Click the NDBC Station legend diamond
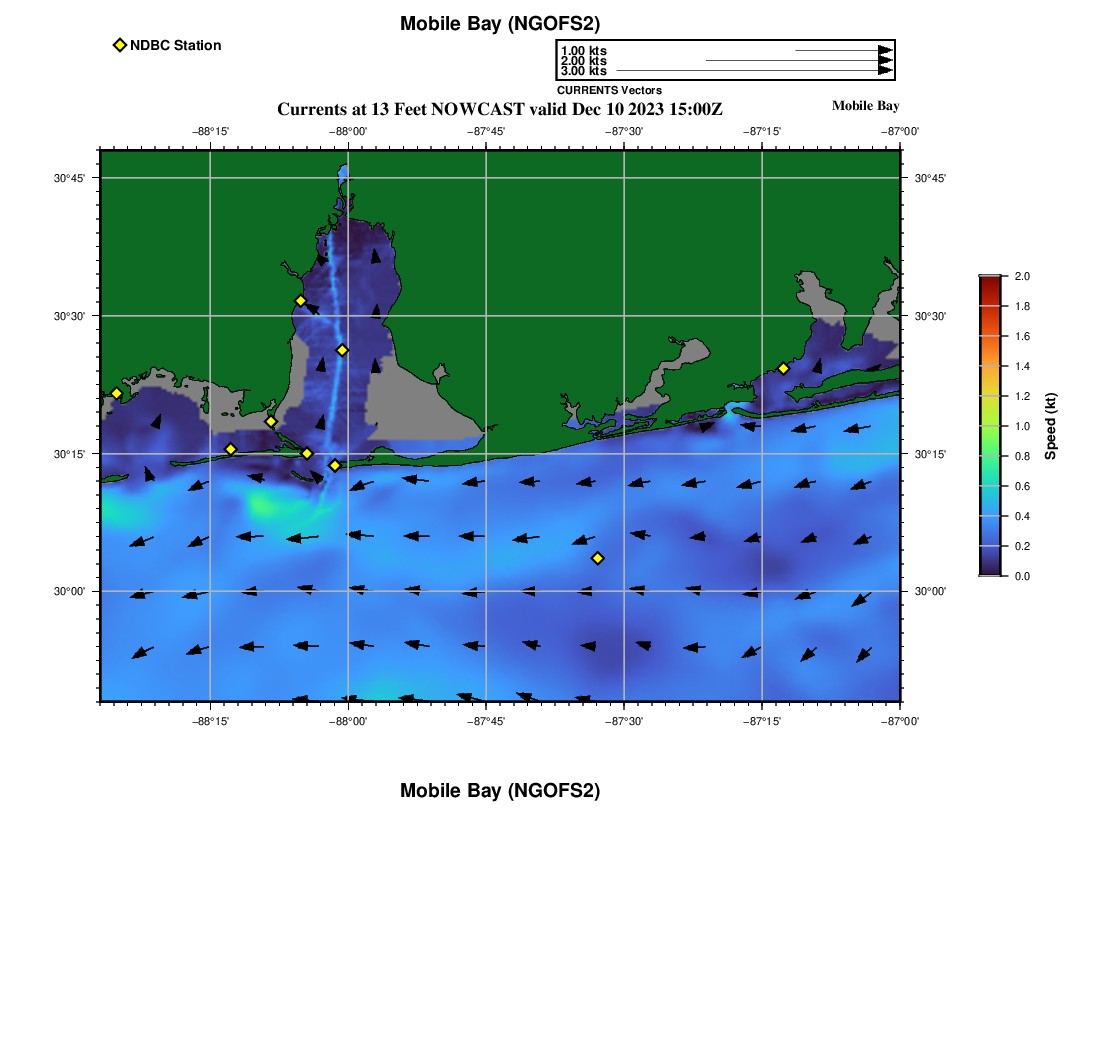The height and width of the screenshot is (1050, 1100). (120, 45)
